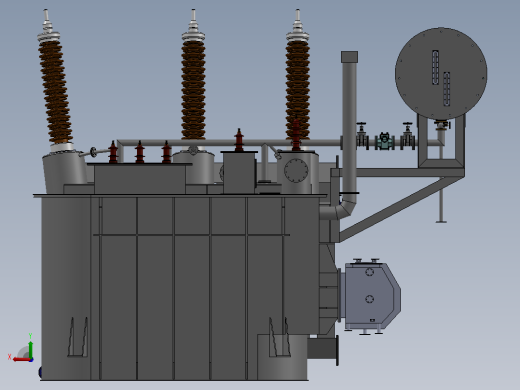Select the lower-right oil level gauge on conservator
The image size is (520, 390).
(x=447, y=89)
